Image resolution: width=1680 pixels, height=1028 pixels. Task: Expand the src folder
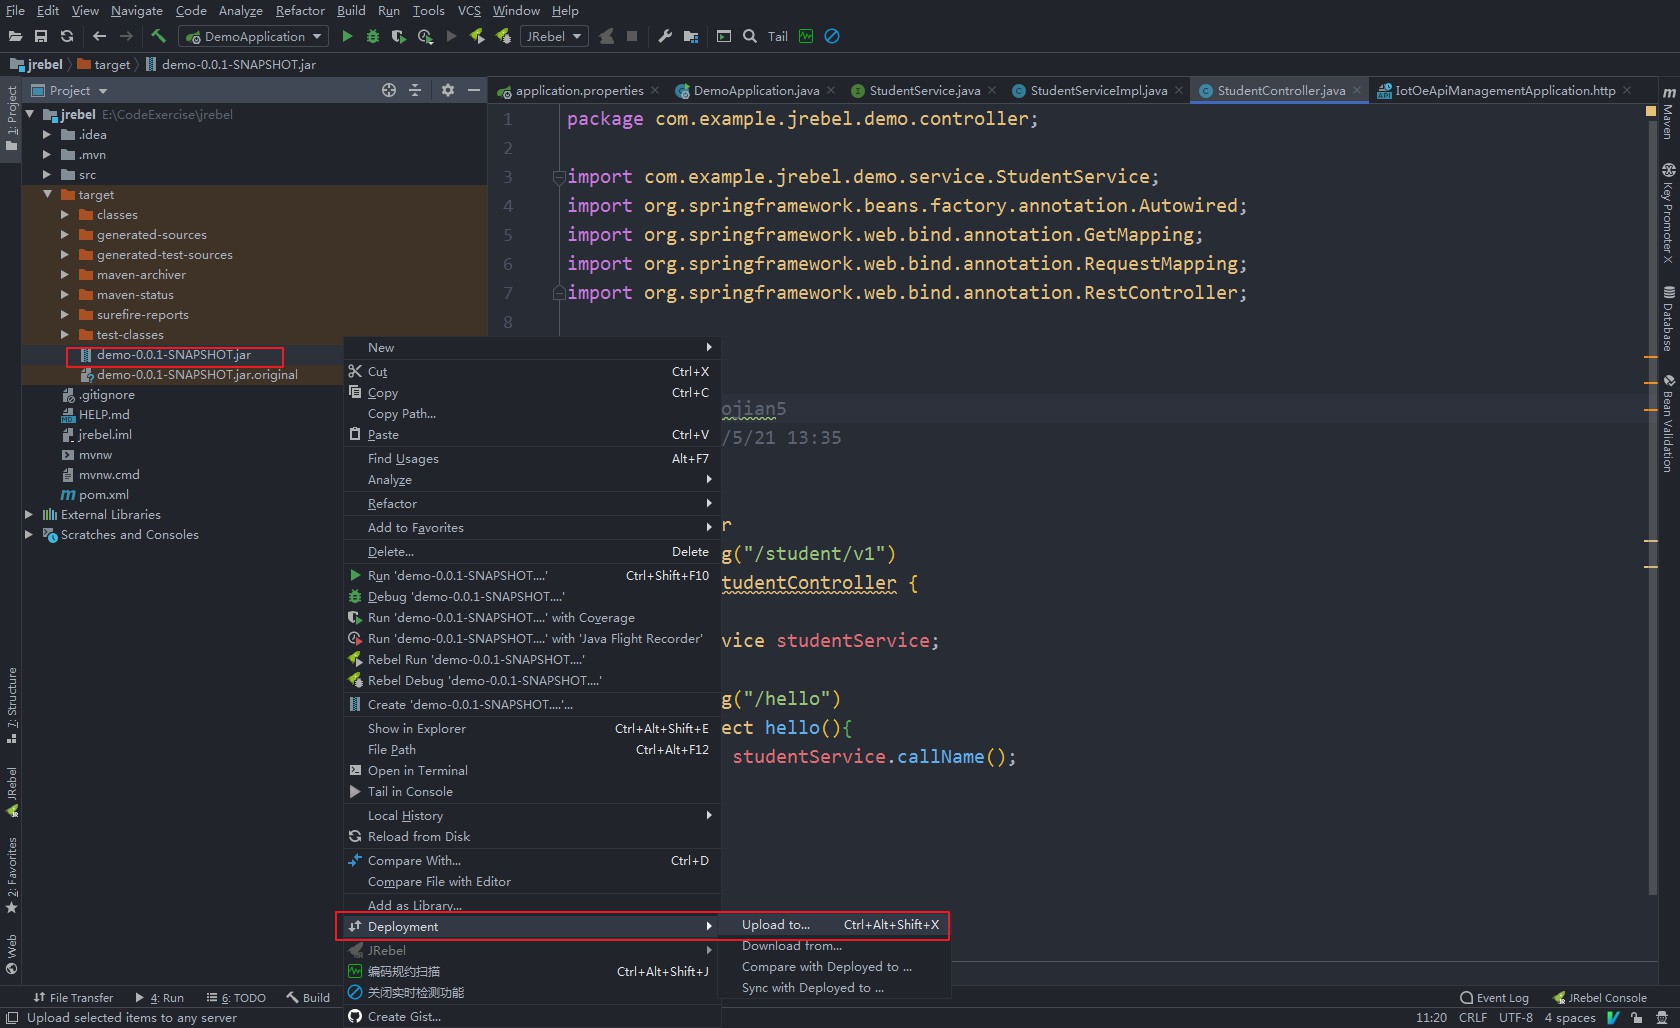[47, 174]
